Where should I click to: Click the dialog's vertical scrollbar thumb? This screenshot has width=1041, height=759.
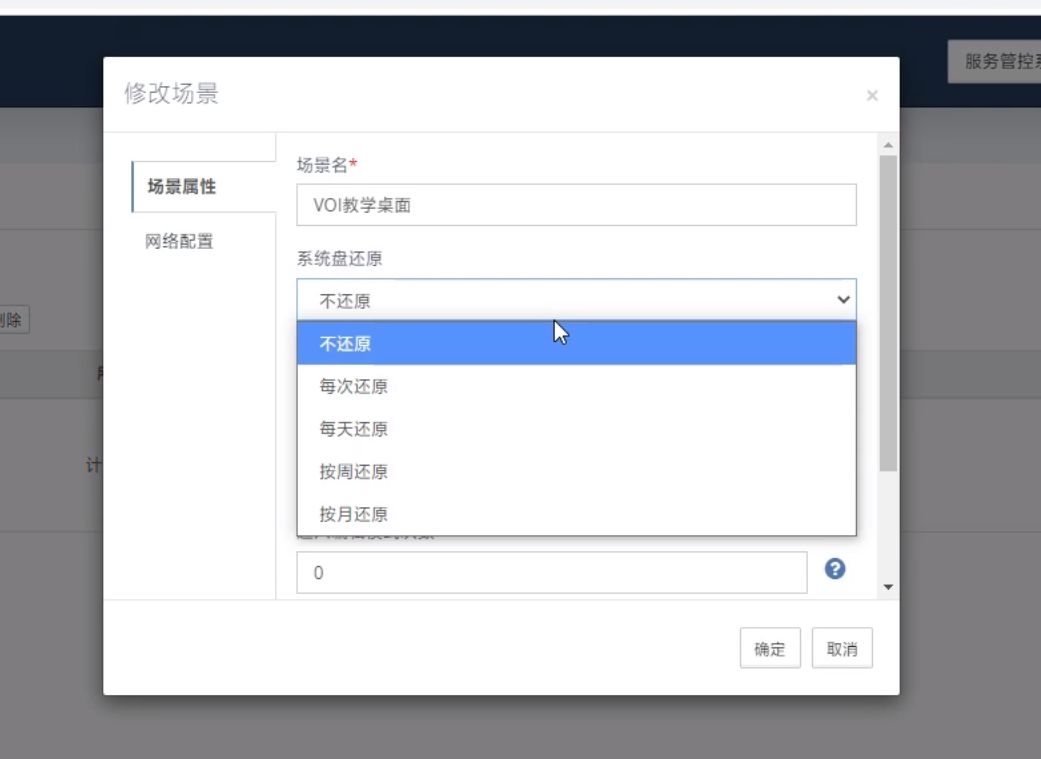tap(888, 310)
